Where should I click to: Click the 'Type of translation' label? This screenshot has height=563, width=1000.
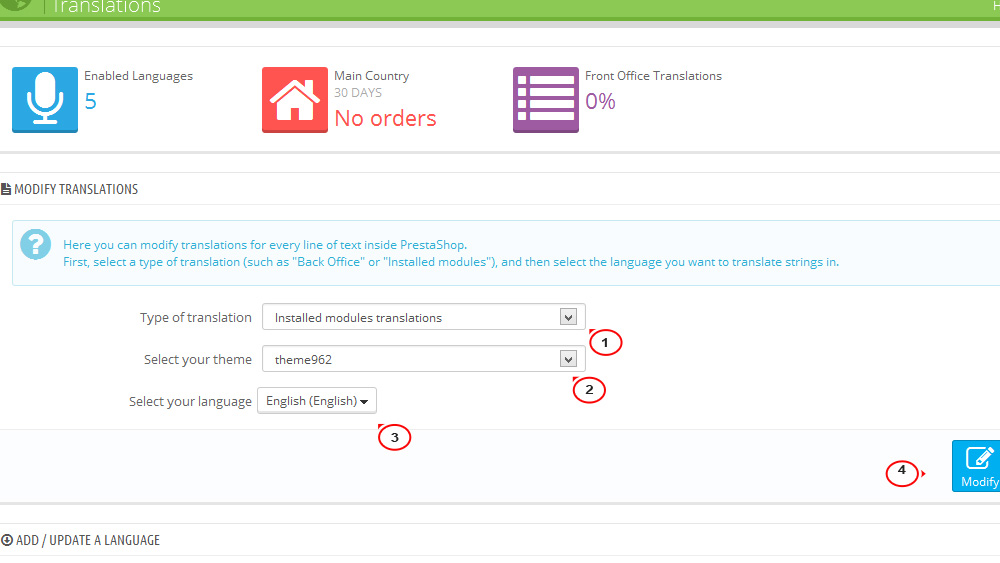tap(196, 318)
